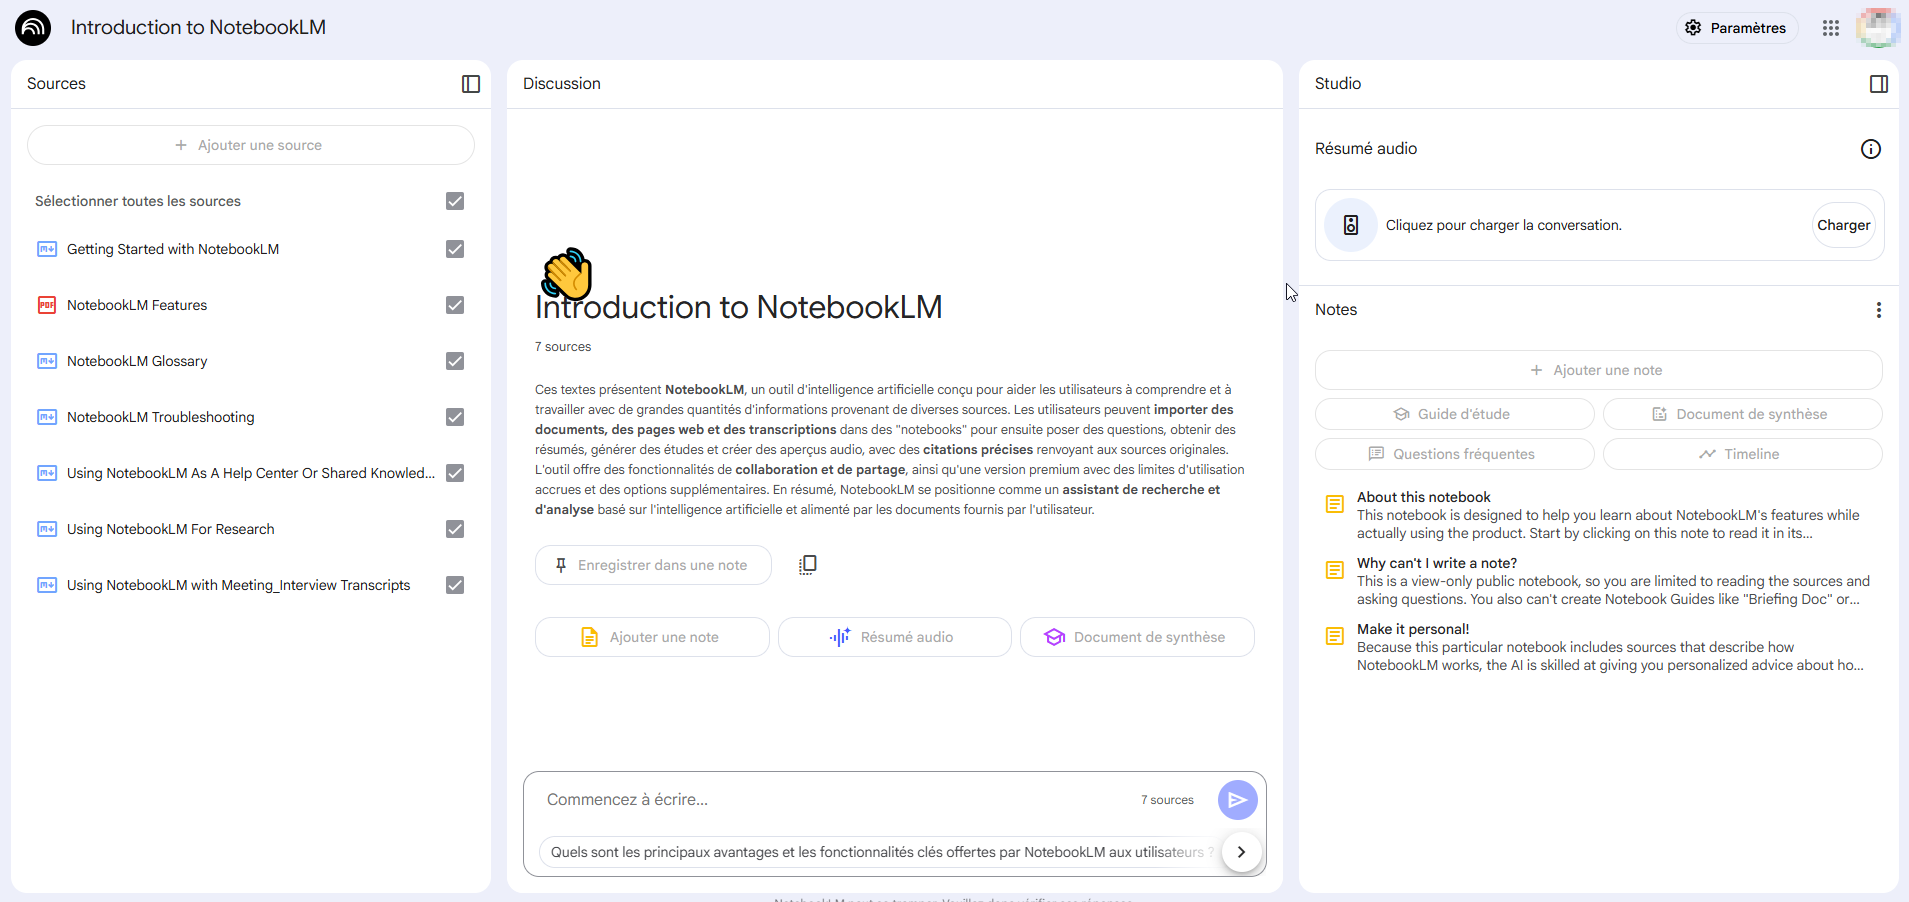This screenshot has height=902, width=1909.
Task: Click Ajouter une source button
Action: 251,145
